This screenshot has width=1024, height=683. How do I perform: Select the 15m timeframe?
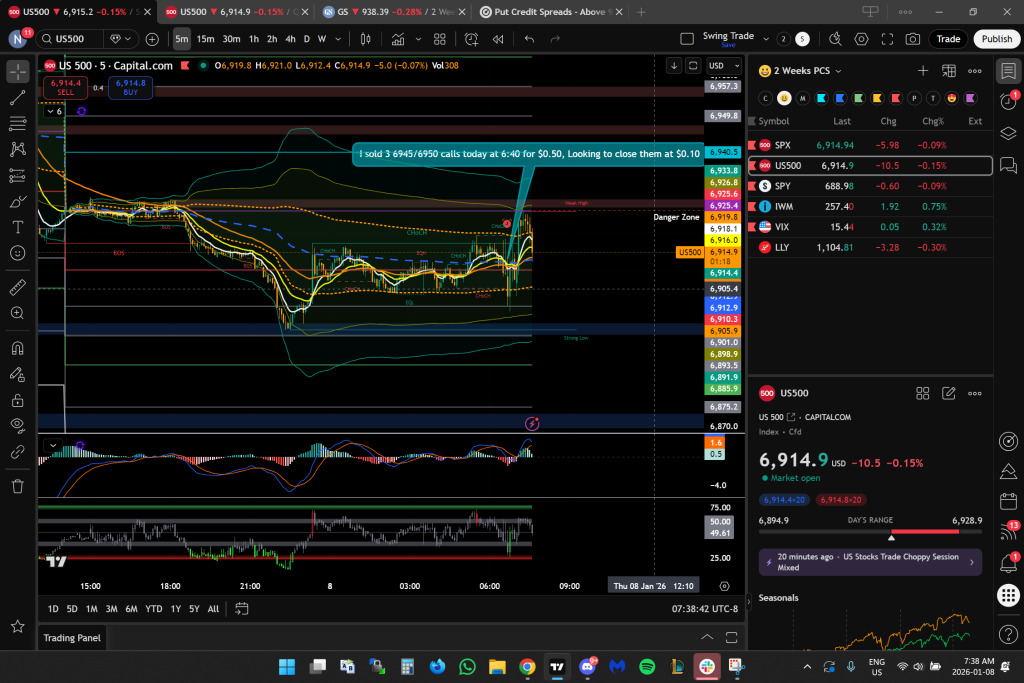(205, 39)
